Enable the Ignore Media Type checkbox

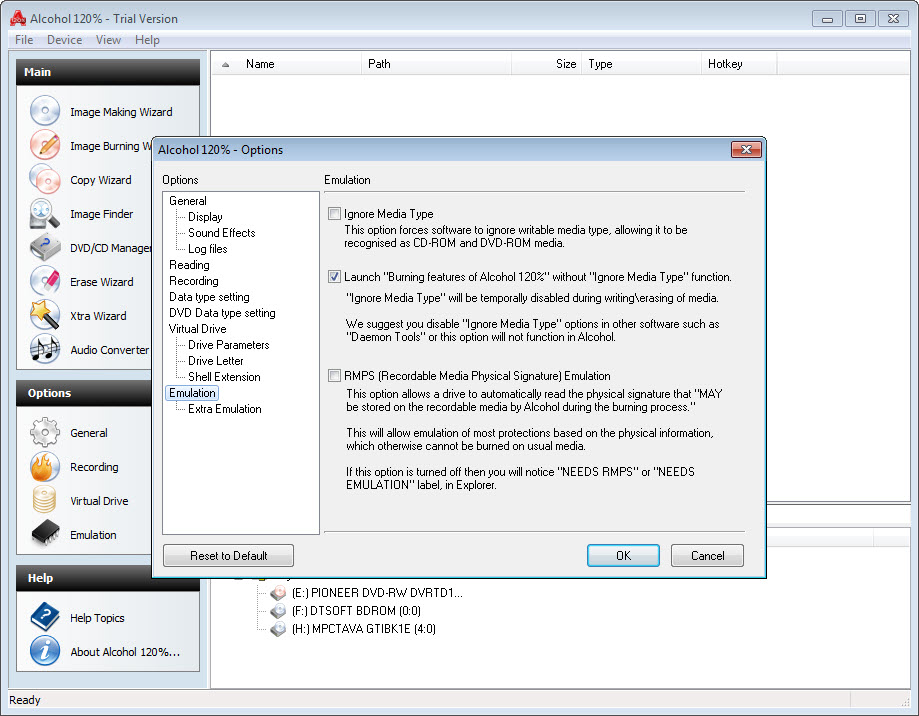point(334,214)
